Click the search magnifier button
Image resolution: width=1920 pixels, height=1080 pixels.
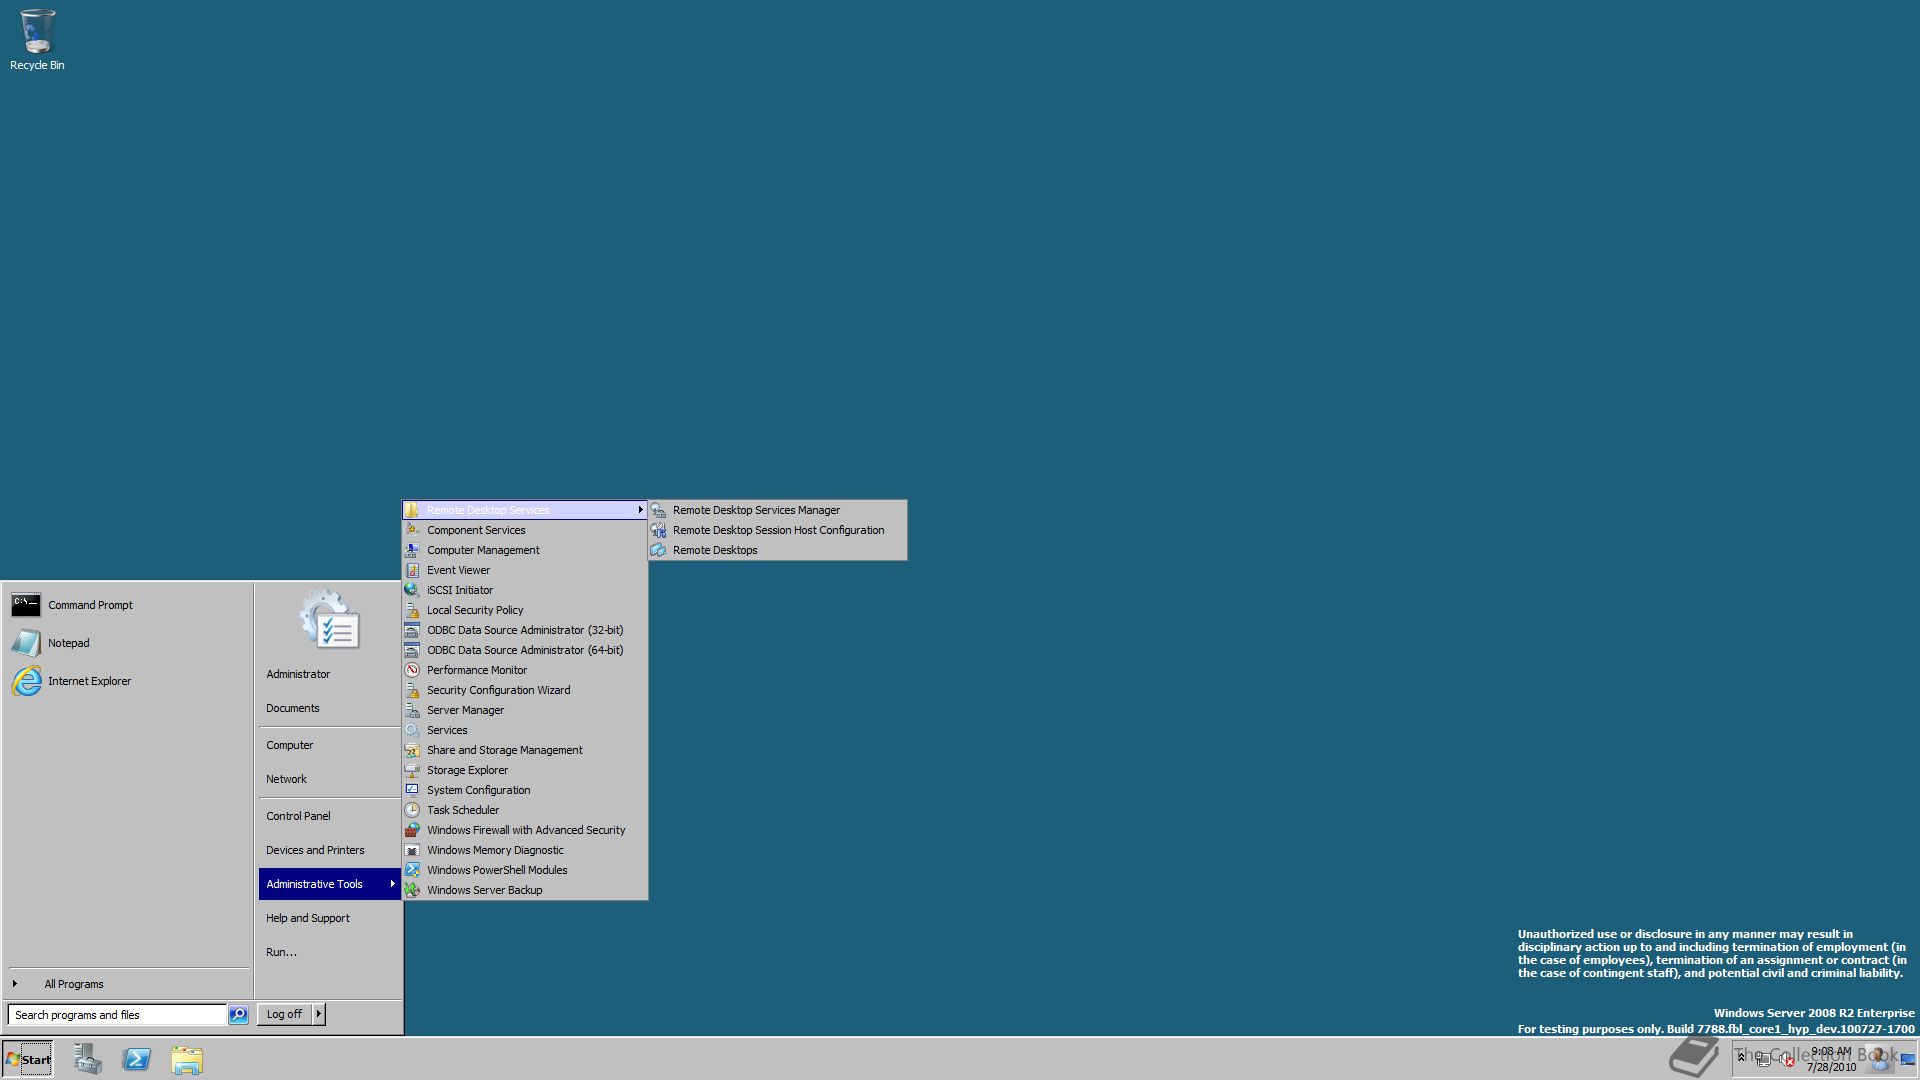coord(238,1015)
